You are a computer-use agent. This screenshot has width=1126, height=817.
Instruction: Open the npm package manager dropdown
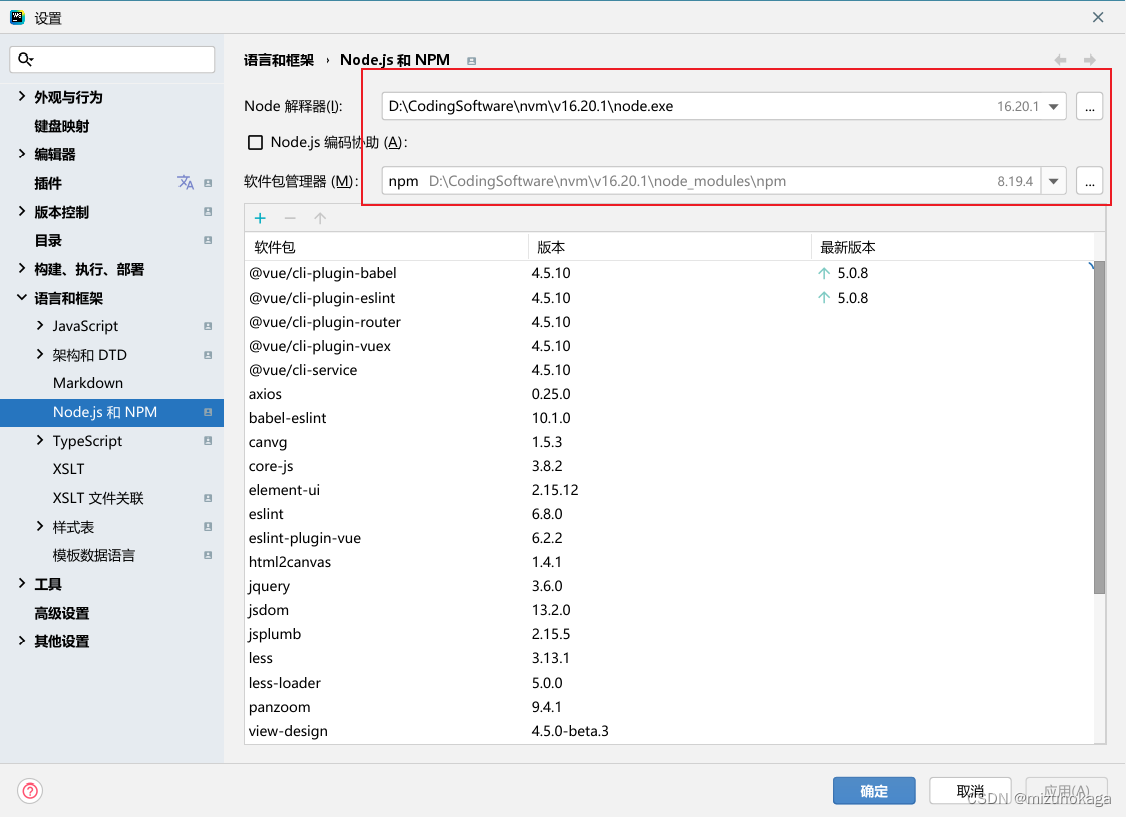coord(1055,181)
